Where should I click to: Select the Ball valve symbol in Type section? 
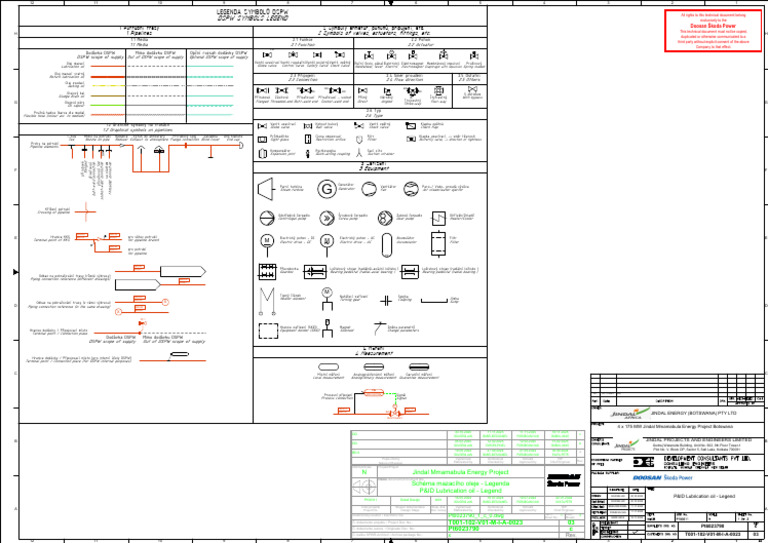pos(308,126)
